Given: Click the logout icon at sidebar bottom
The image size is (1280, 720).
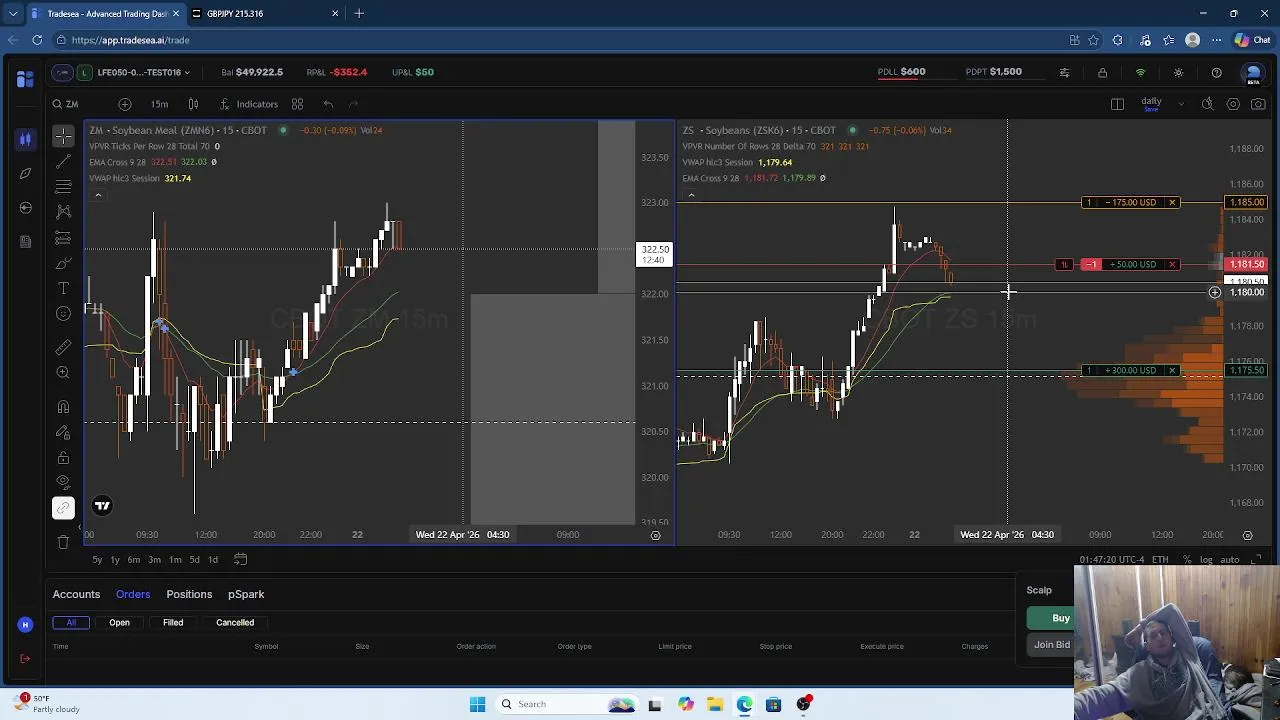Looking at the screenshot, I should [25, 658].
